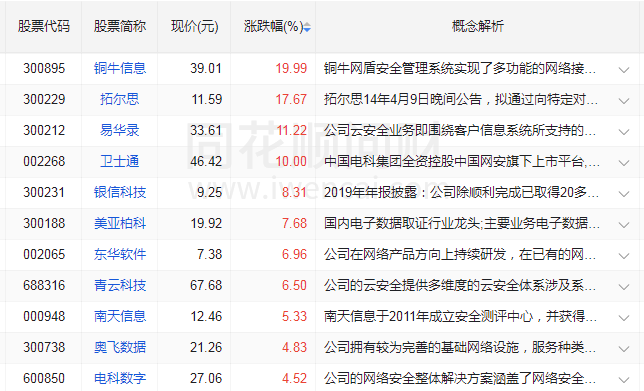Select stock code 002268
644x391 pixels.
pyautogui.click(x=44, y=161)
